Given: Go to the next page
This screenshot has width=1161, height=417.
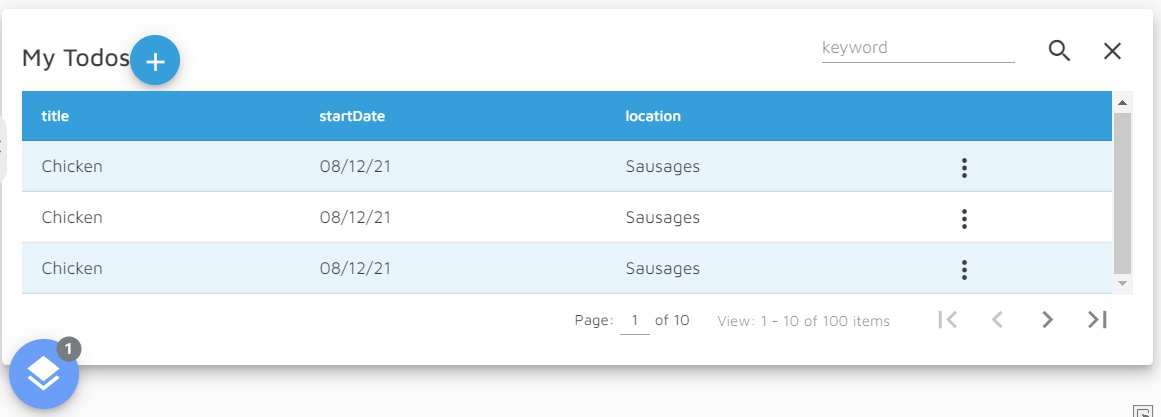Looking at the screenshot, I should [x=1047, y=320].
